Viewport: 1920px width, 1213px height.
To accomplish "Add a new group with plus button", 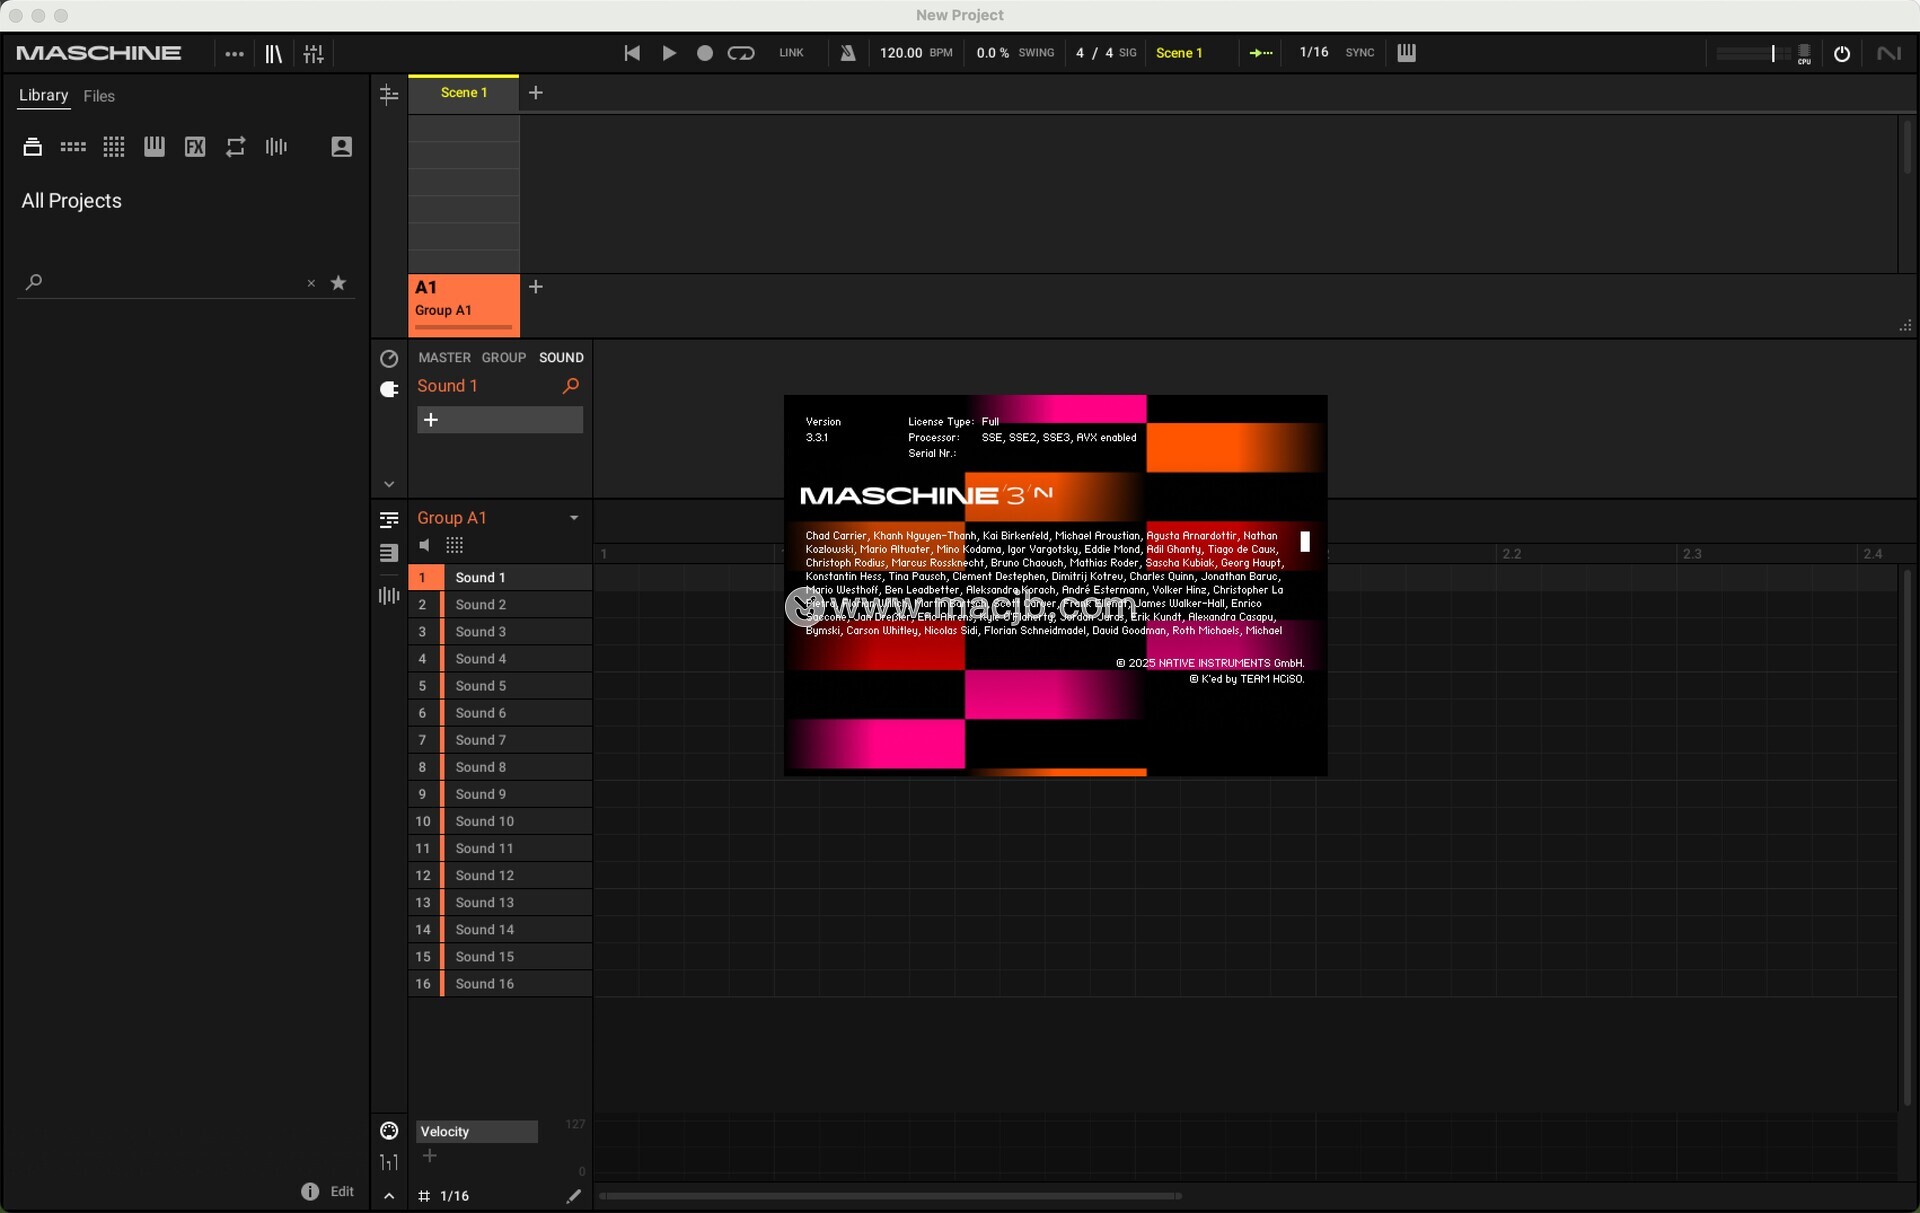I will (536, 287).
